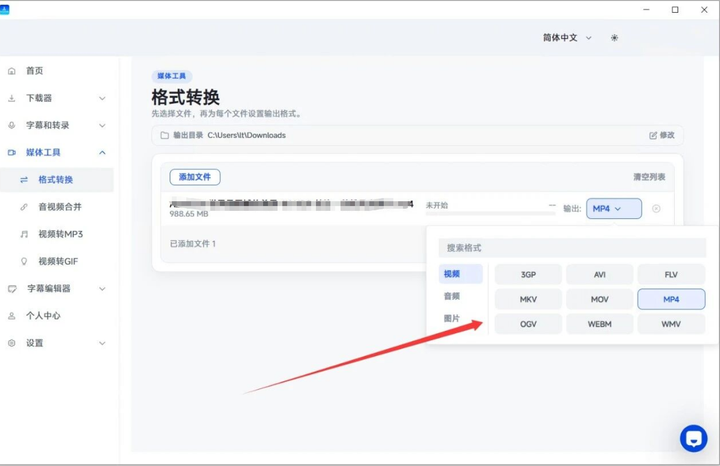720x466 pixels.
Task: Click the 已添加文件 1 count text
Action: [x=193, y=244]
